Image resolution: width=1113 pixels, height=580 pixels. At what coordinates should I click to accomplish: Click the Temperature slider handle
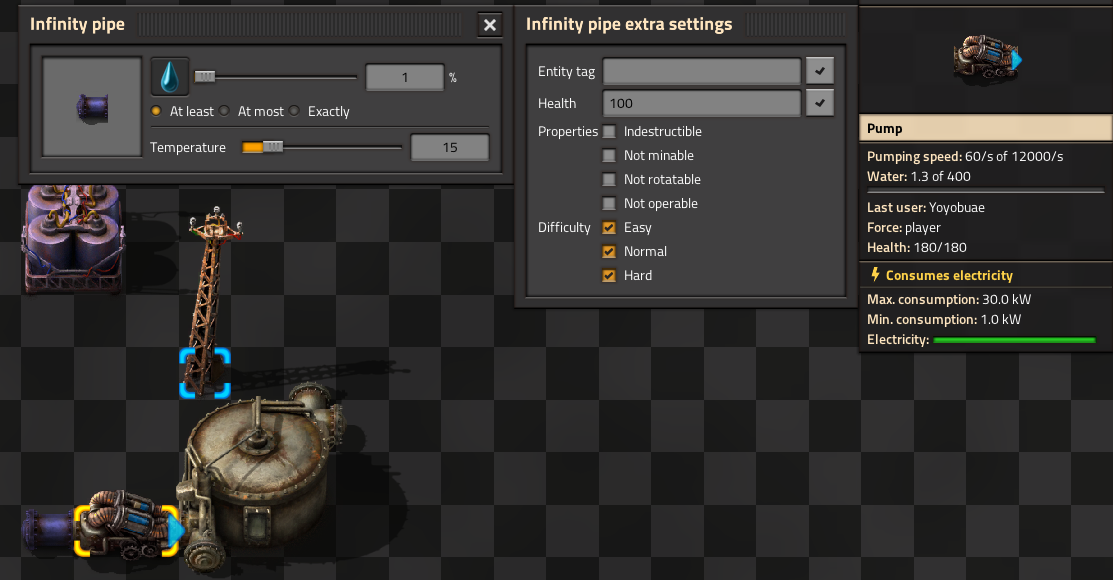pyautogui.click(x=271, y=147)
